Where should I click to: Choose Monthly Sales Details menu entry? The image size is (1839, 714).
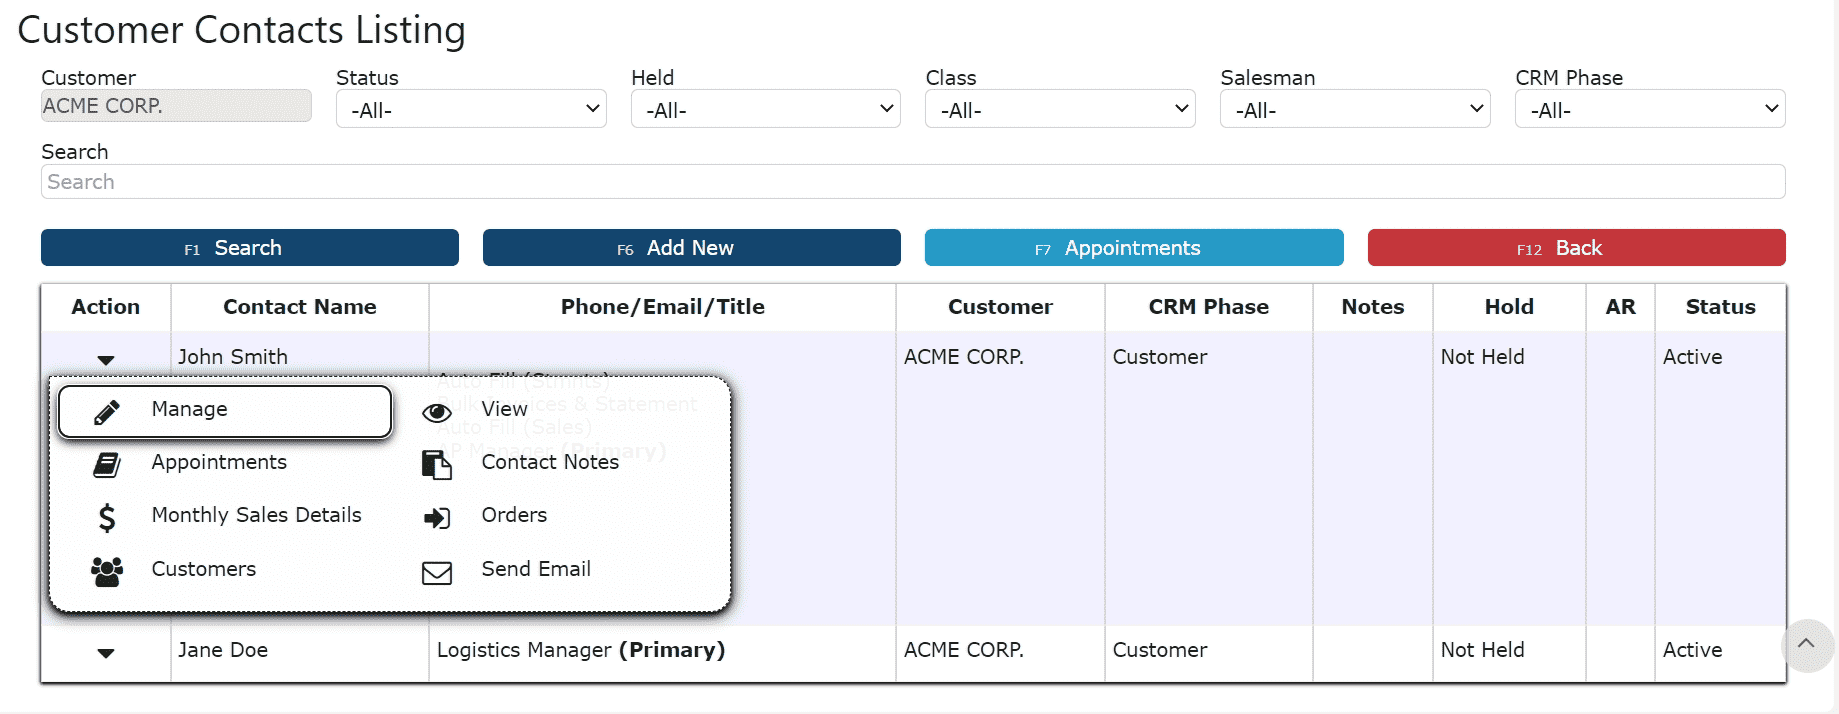pos(256,515)
